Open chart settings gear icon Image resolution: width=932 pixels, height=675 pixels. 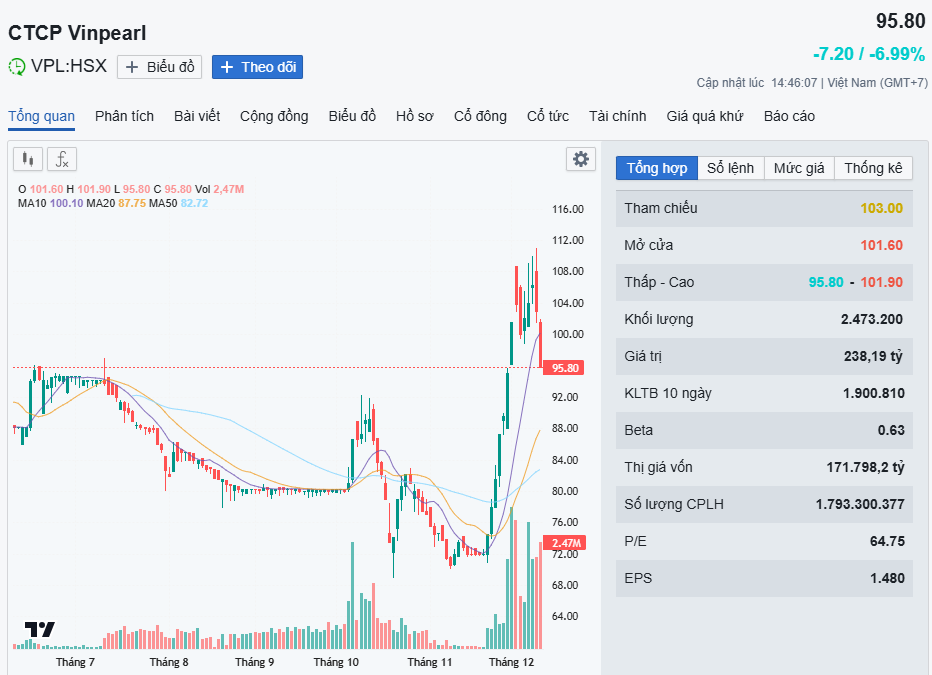point(580,159)
